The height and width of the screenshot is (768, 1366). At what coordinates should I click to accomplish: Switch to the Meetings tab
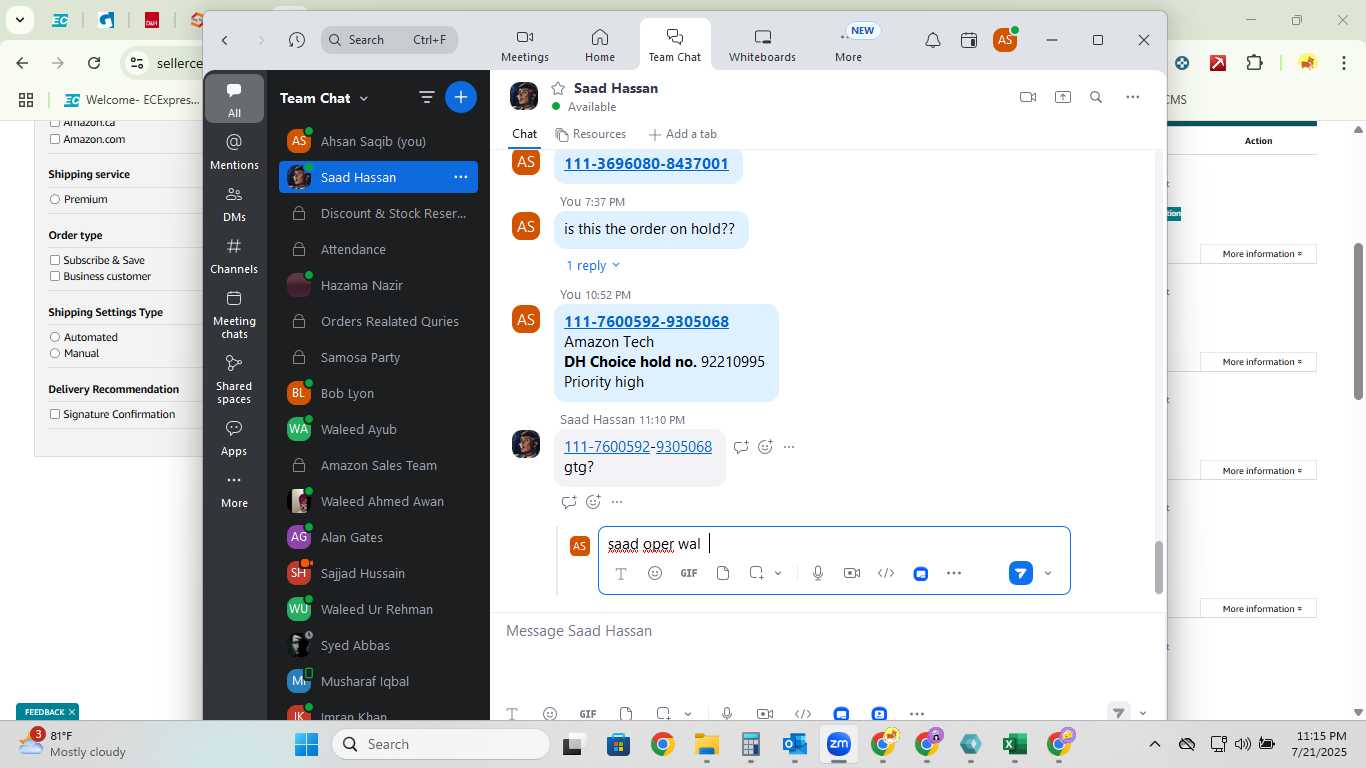(x=525, y=46)
